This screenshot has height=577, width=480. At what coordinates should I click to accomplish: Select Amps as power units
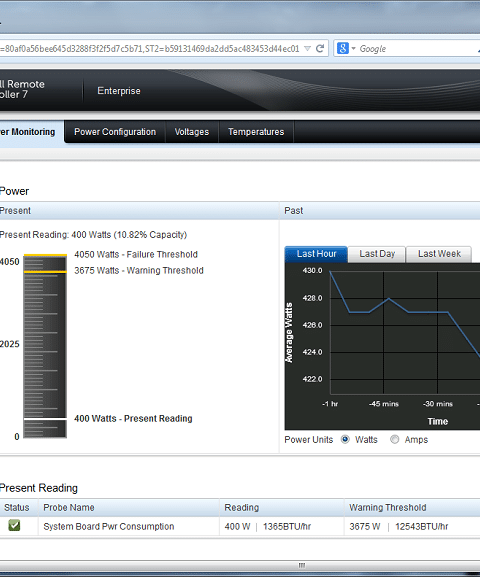pyautogui.click(x=394, y=439)
